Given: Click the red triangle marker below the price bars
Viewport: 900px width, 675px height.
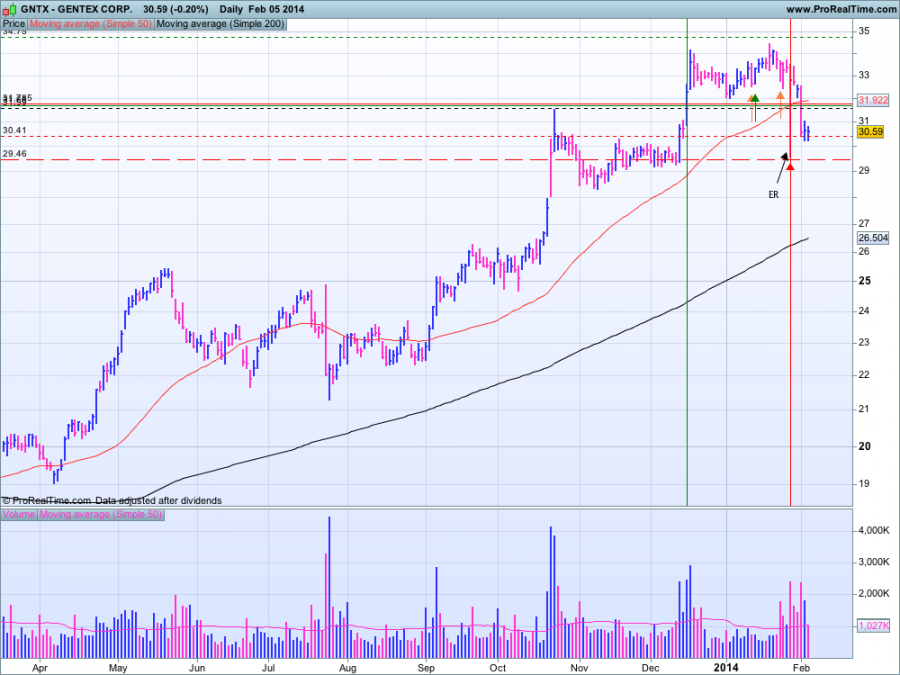Looking at the screenshot, I should click(790, 166).
